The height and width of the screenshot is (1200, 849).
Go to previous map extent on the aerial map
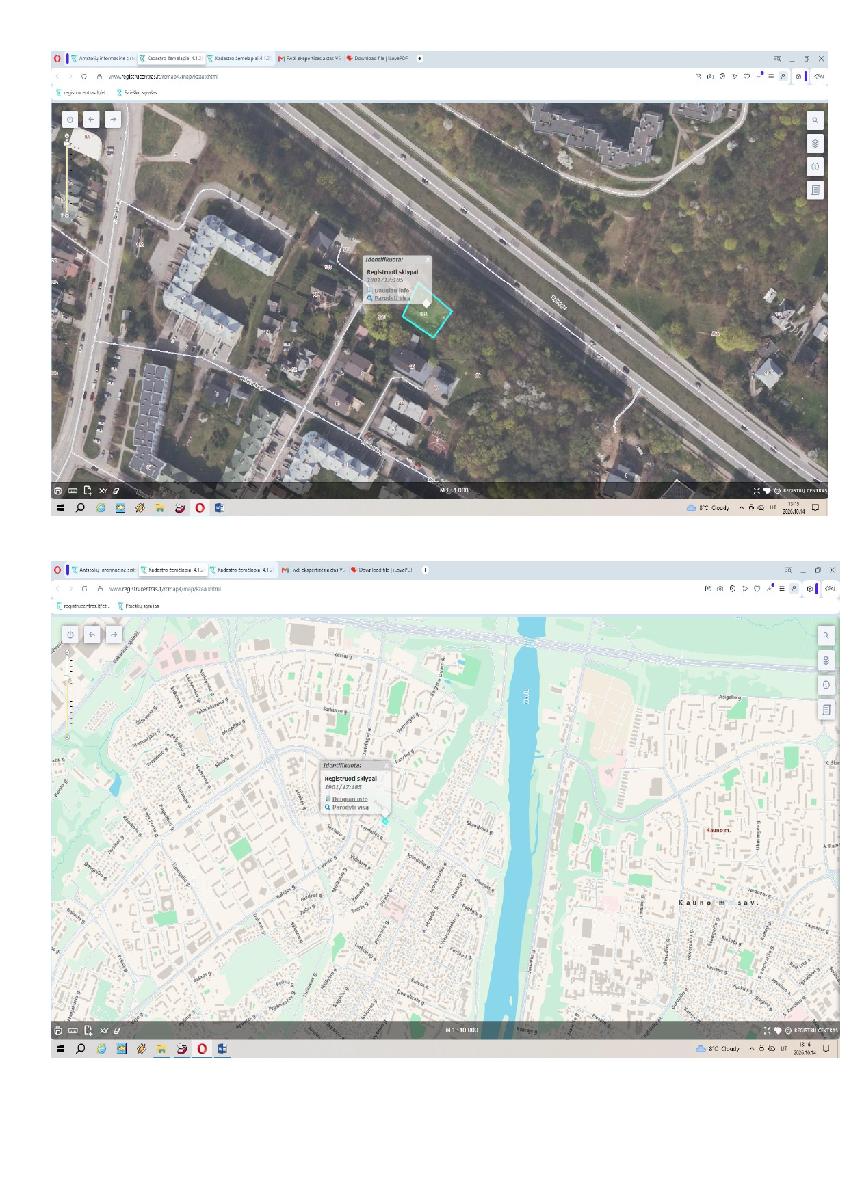91,119
